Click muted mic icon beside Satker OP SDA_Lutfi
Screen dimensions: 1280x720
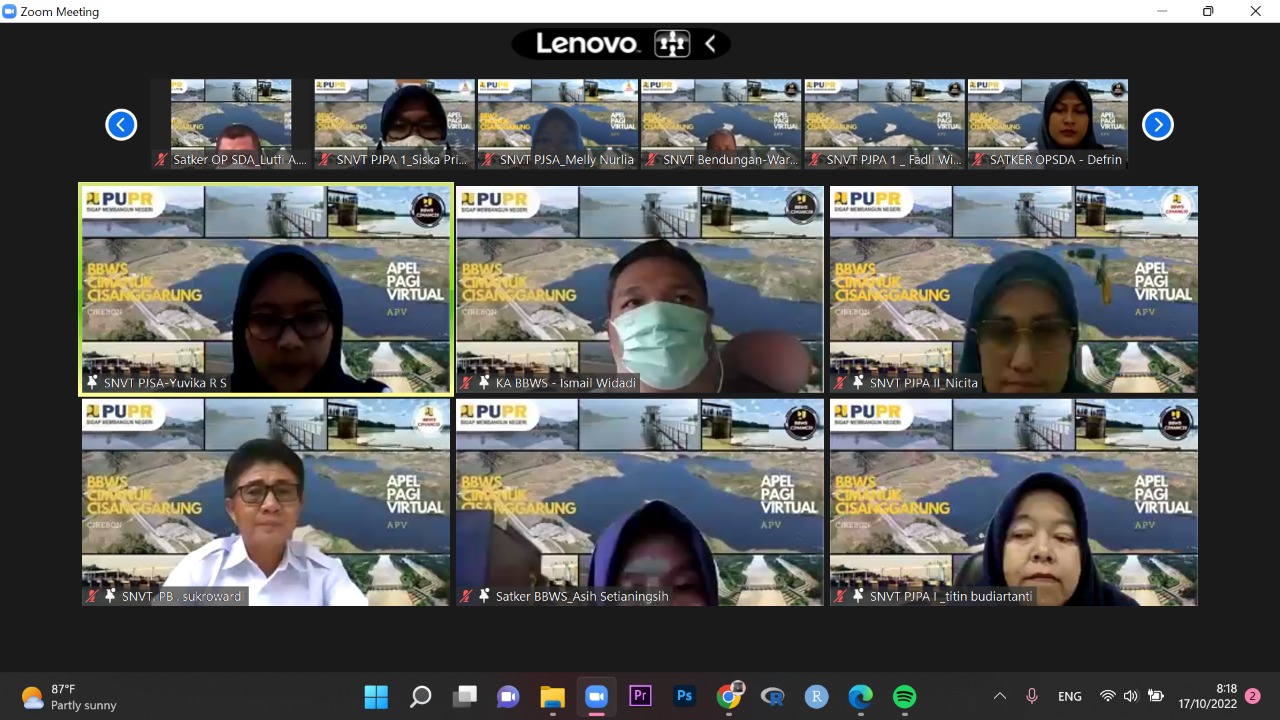click(161, 160)
